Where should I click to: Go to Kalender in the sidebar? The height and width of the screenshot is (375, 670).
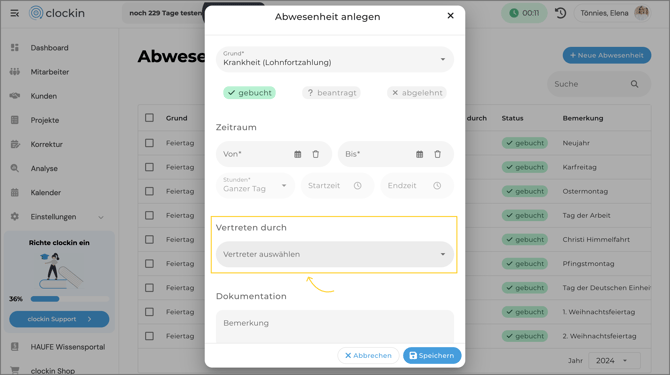pyautogui.click(x=45, y=193)
